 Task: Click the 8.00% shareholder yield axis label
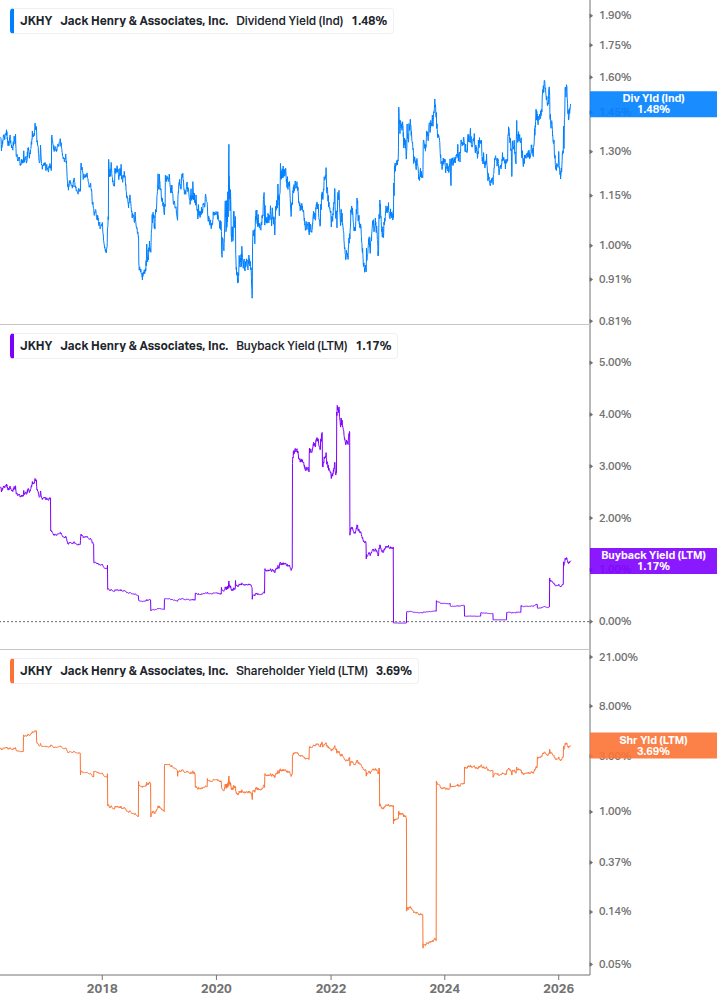(x=615, y=706)
